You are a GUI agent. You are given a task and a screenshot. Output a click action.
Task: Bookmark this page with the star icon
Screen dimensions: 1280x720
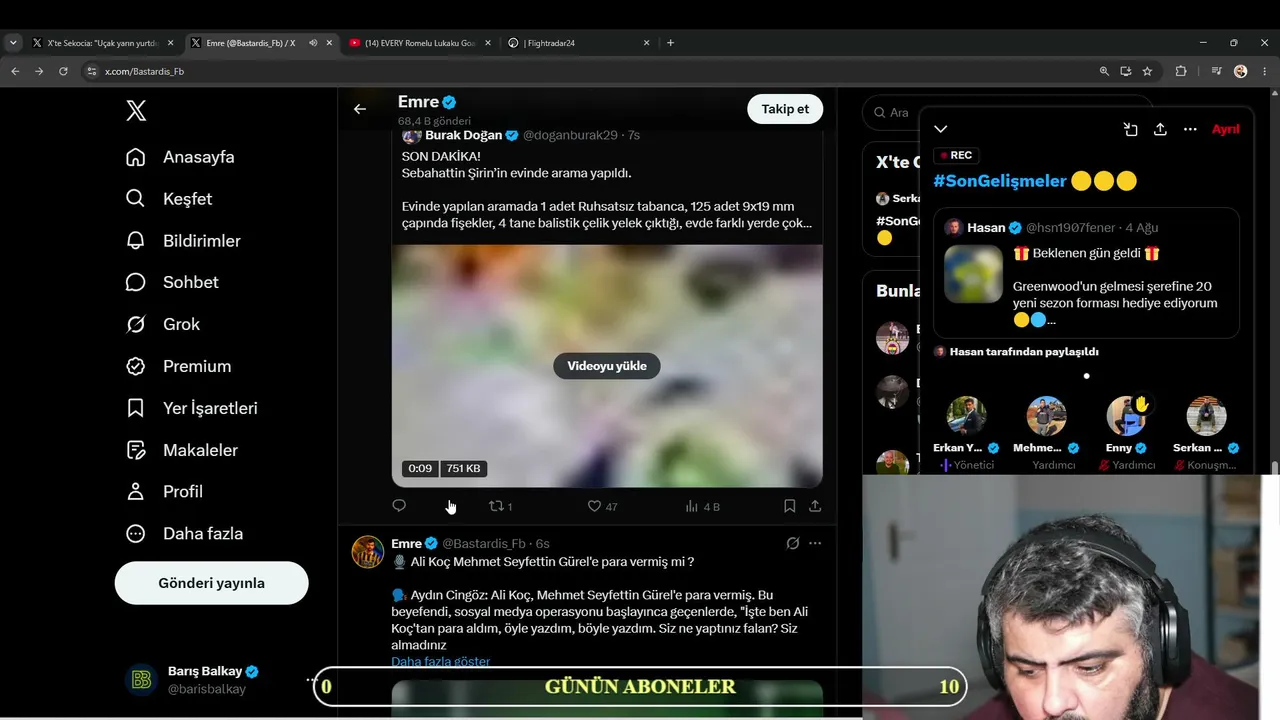click(x=1147, y=71)
